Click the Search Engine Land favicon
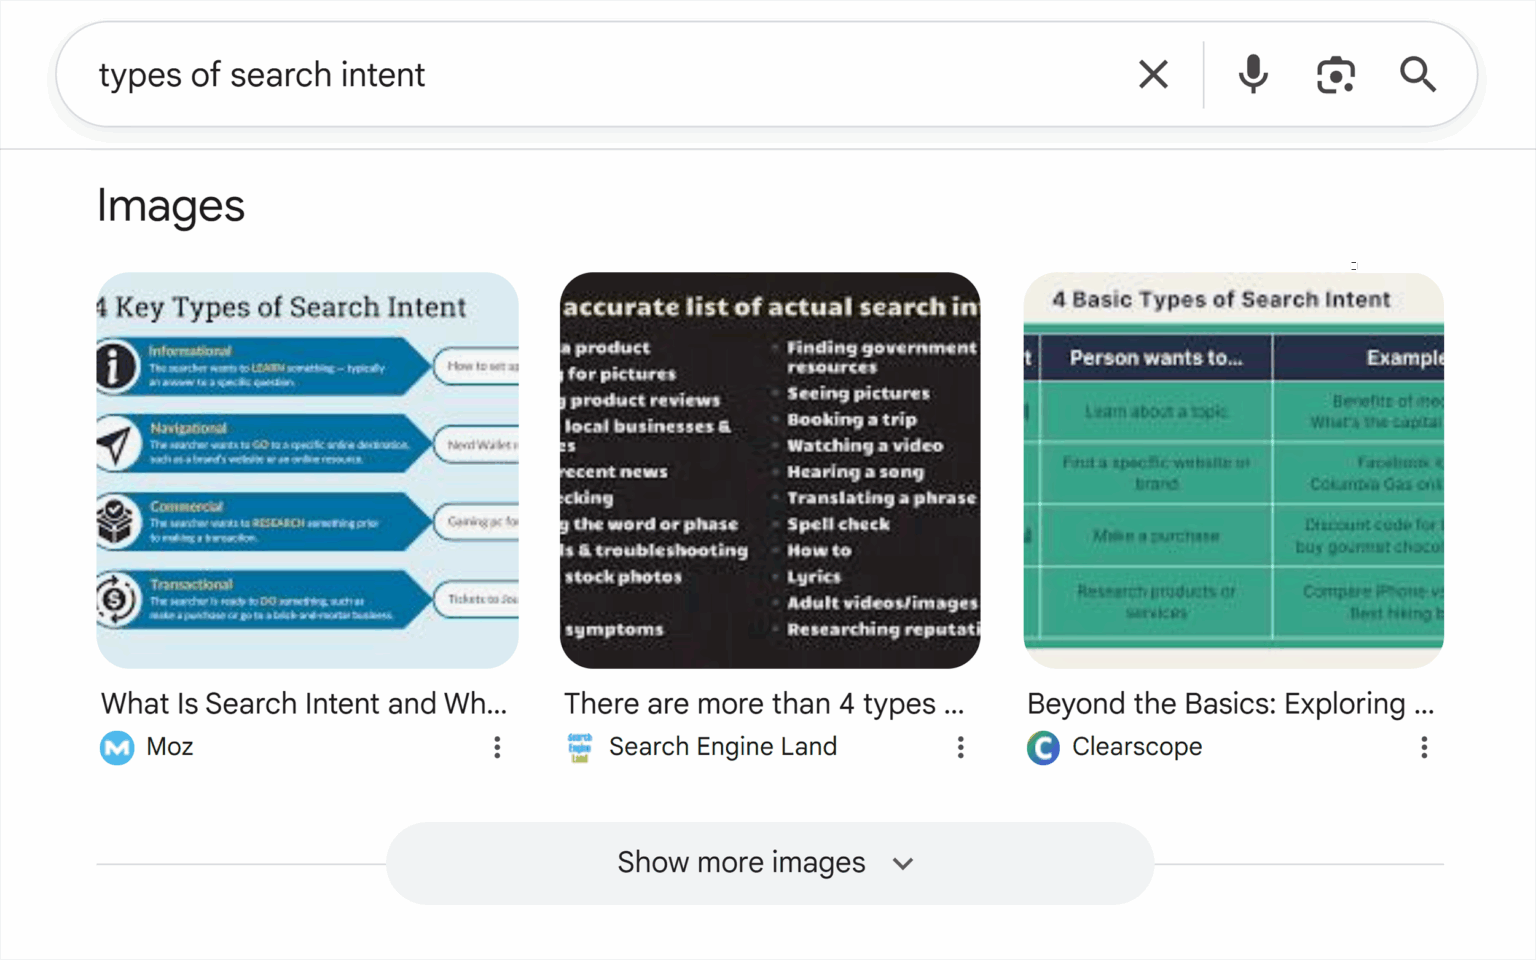 point(579,747)
